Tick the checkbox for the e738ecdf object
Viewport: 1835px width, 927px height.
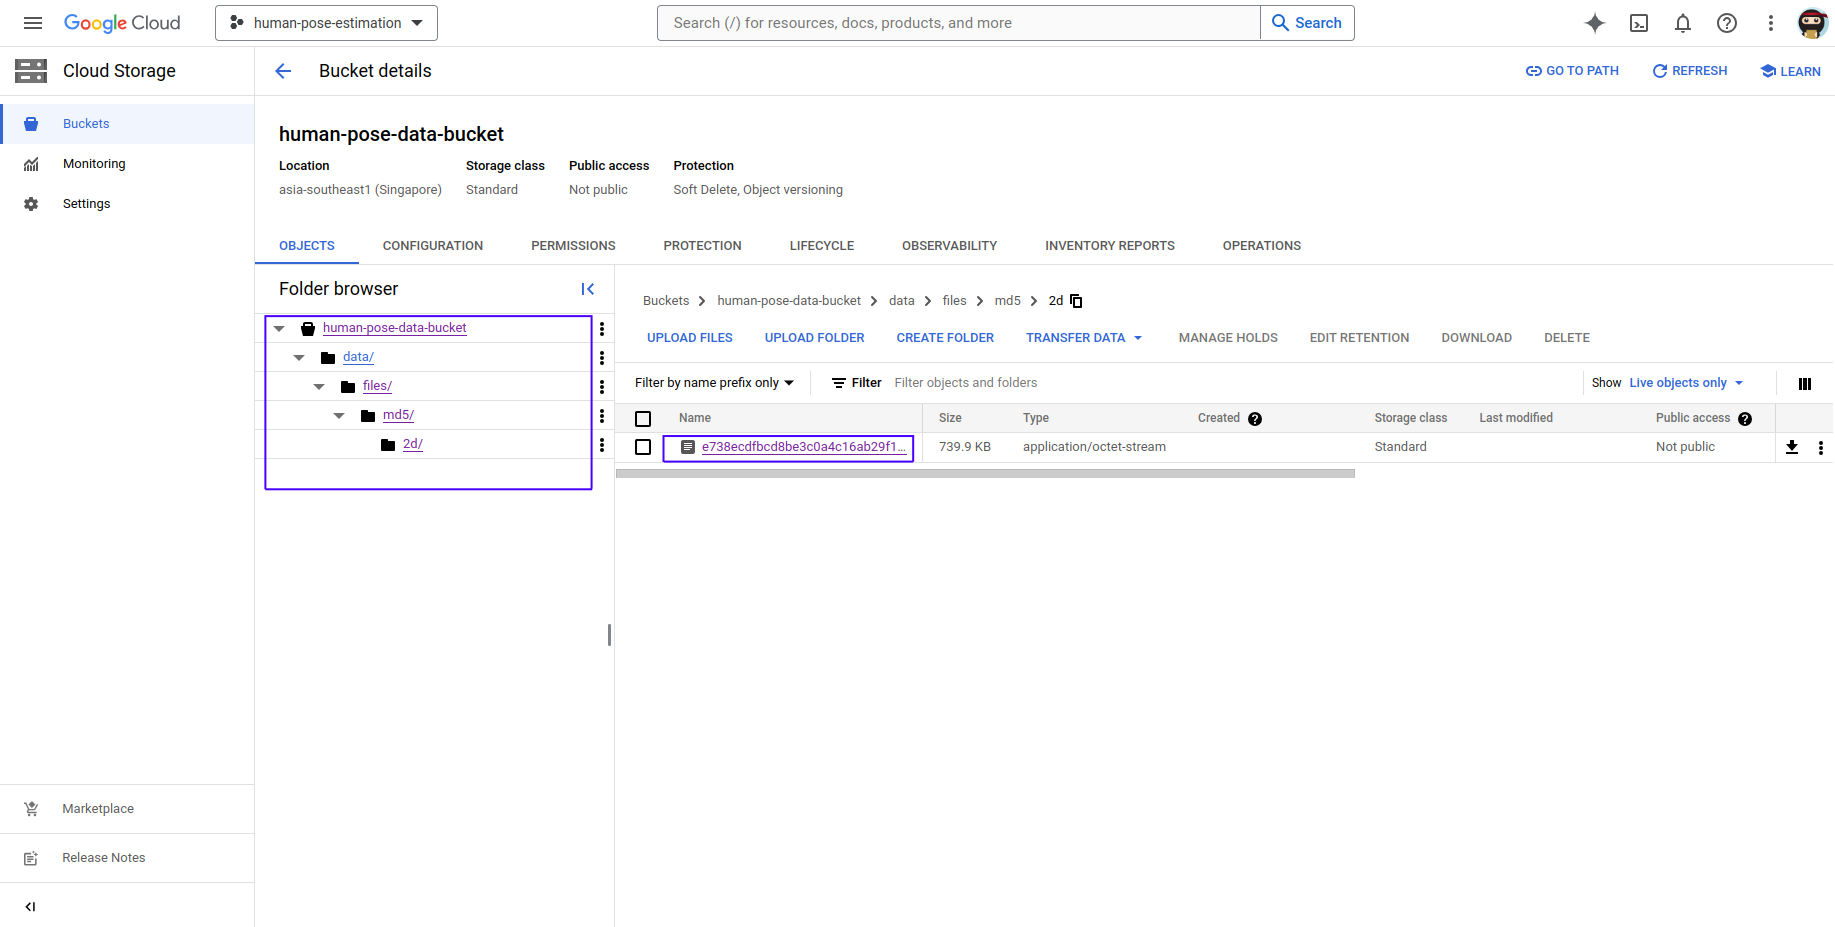click(643, 447)
